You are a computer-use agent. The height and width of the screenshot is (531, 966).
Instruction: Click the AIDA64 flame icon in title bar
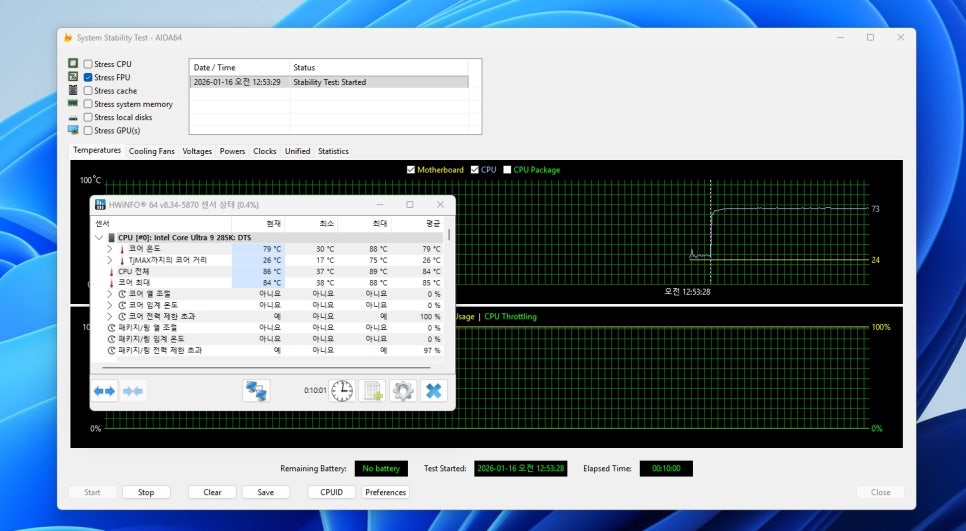coord(68,37)
